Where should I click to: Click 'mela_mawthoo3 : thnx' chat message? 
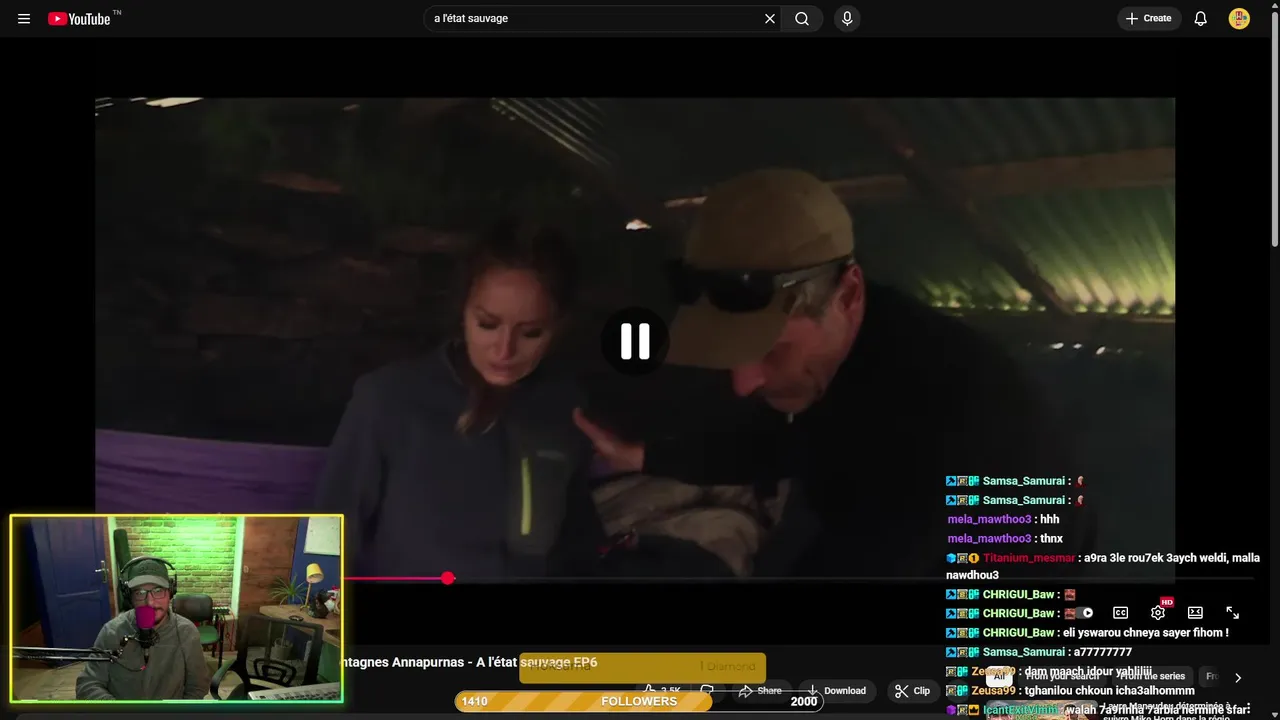coord(1005,539)
